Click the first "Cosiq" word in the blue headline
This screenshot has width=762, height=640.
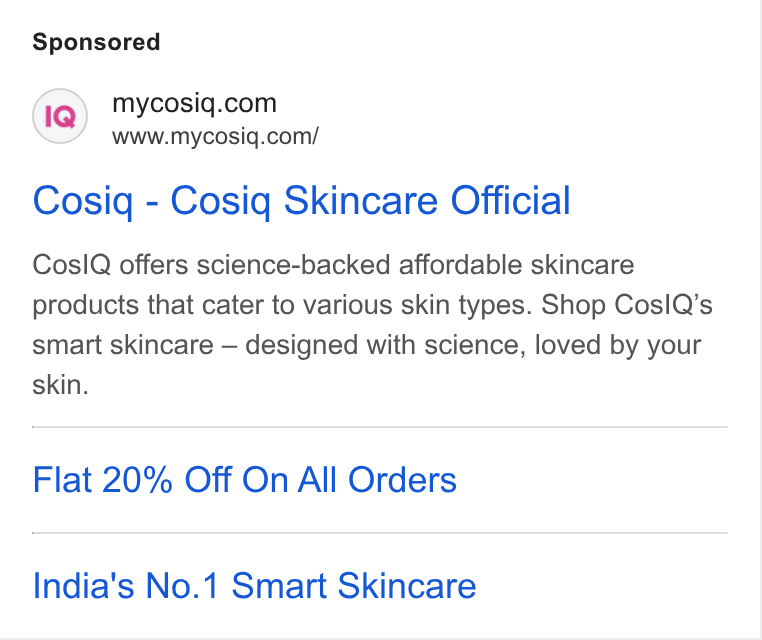(83, 201)
